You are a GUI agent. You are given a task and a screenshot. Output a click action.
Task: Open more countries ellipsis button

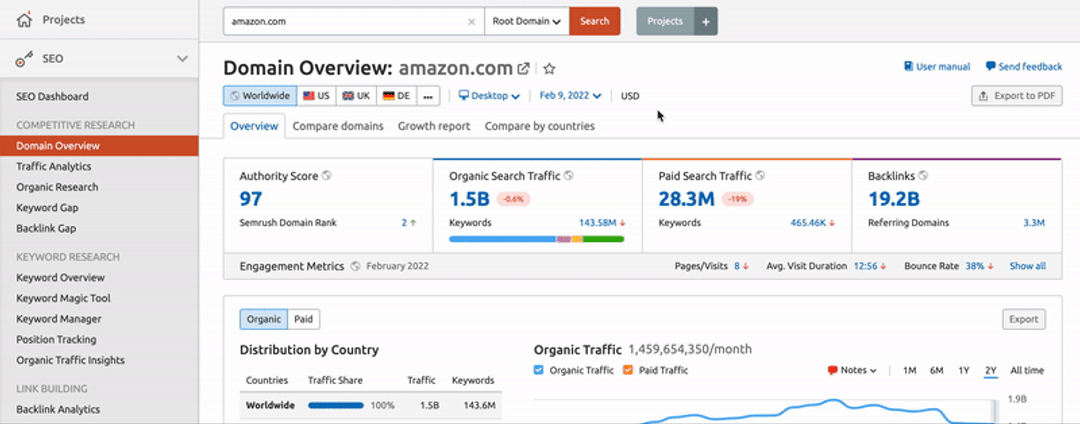[x=428, y=96]
